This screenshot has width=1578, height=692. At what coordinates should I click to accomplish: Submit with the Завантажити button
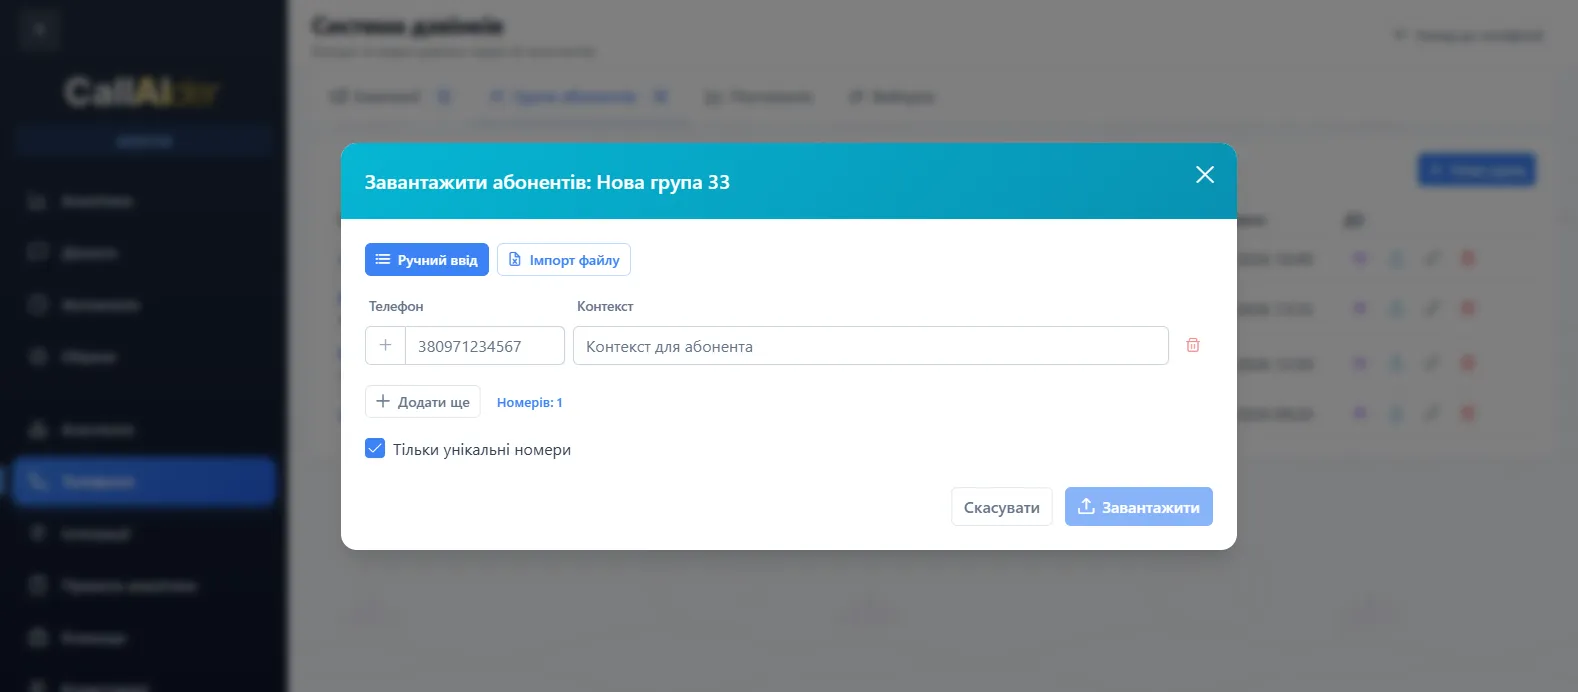point(1139,507)
